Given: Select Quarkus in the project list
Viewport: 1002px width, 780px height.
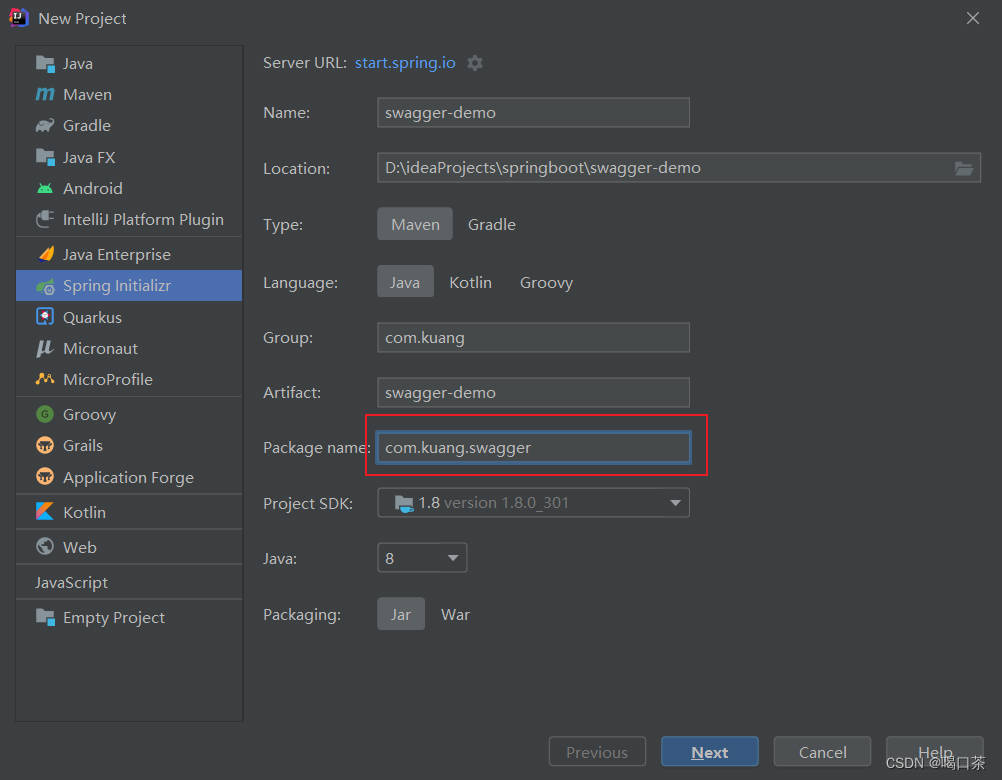Looking at the screenshot, I should 129,317.
